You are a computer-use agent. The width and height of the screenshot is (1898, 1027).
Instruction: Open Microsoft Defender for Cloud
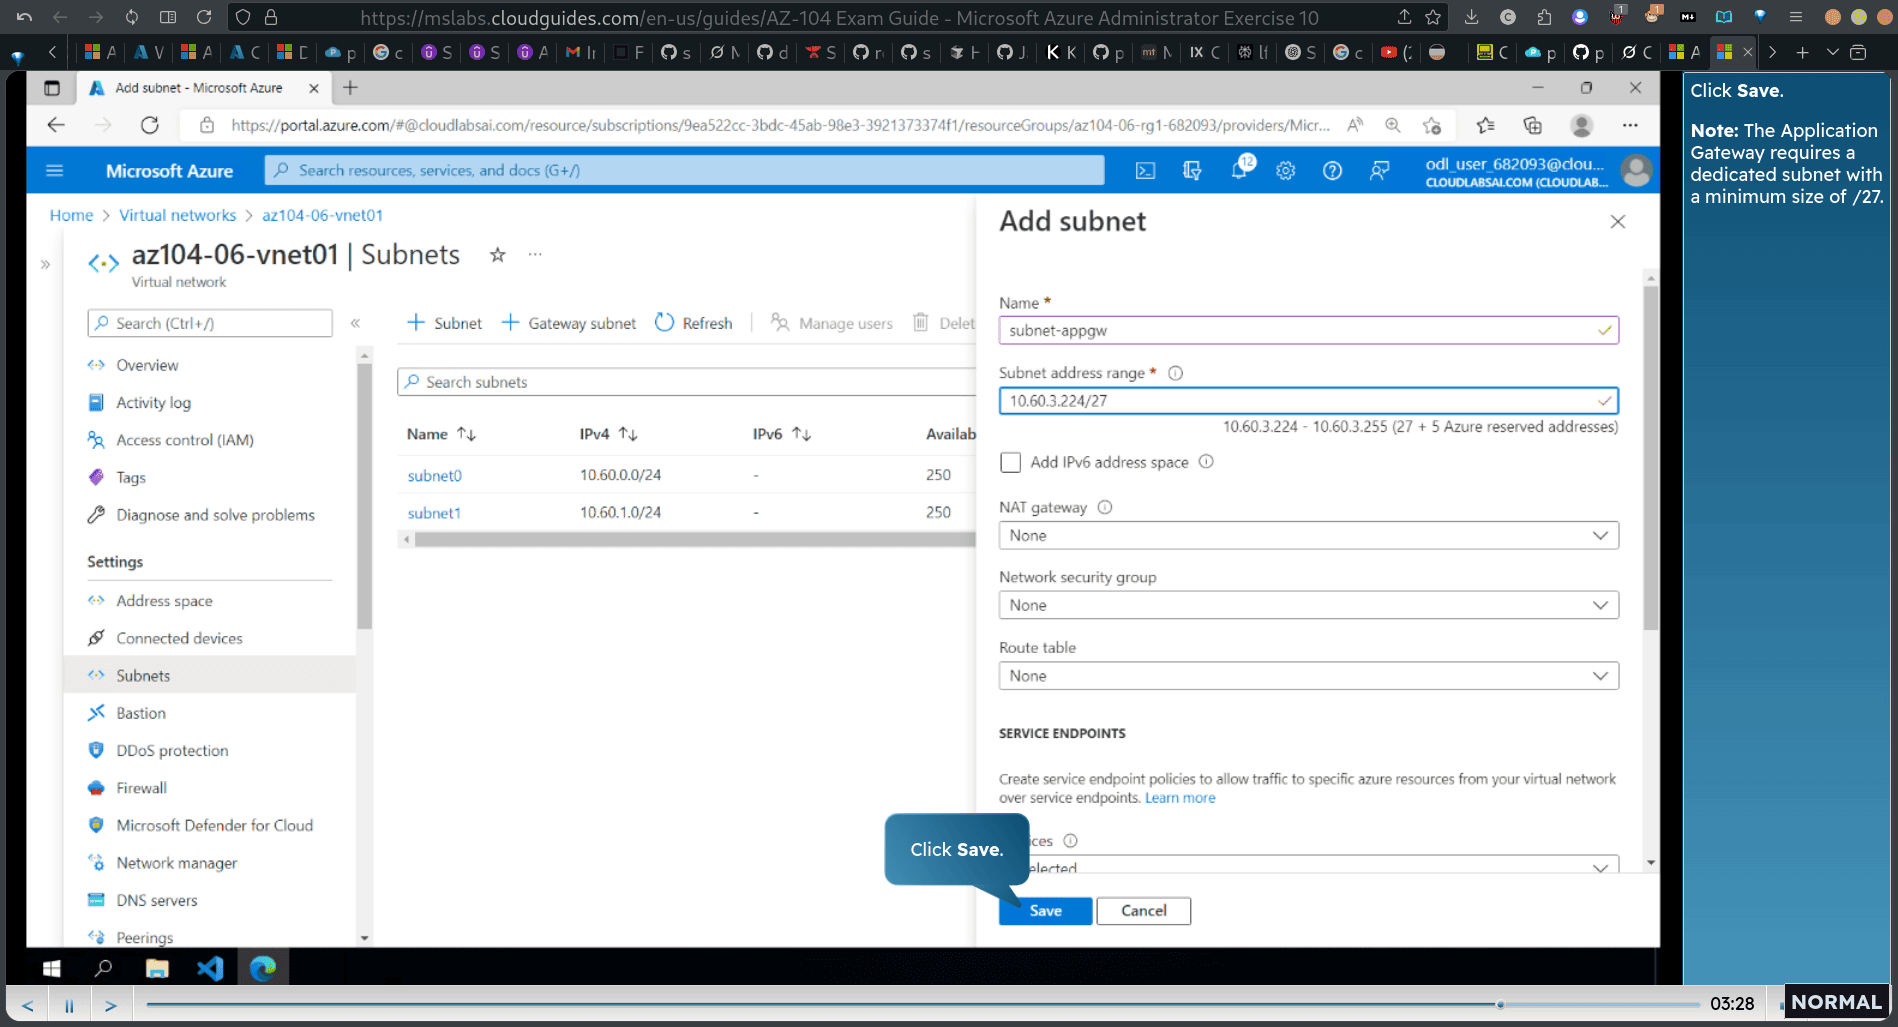tap(214, 825)
